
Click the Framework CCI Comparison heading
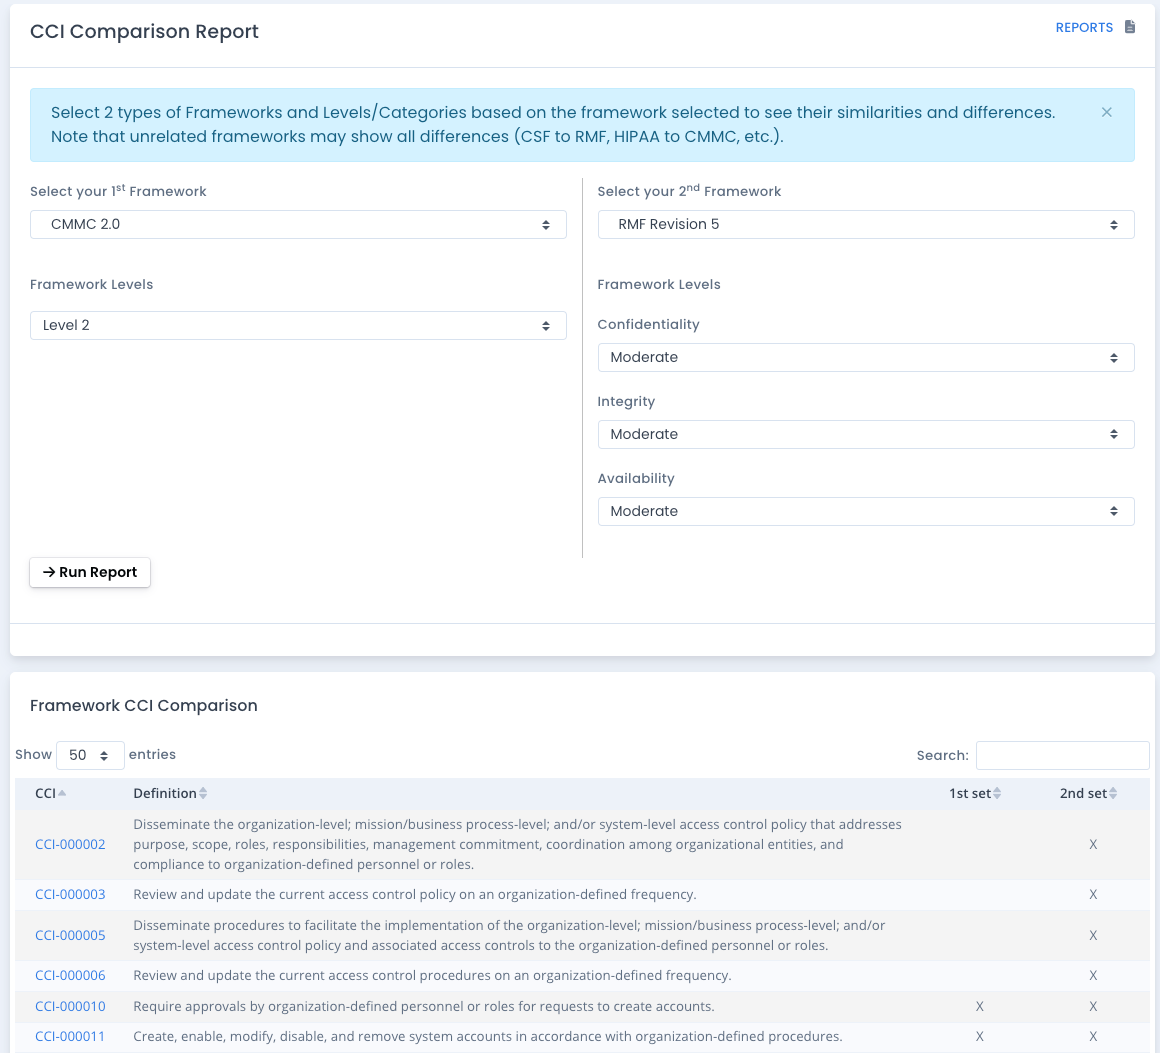(144, 706)
